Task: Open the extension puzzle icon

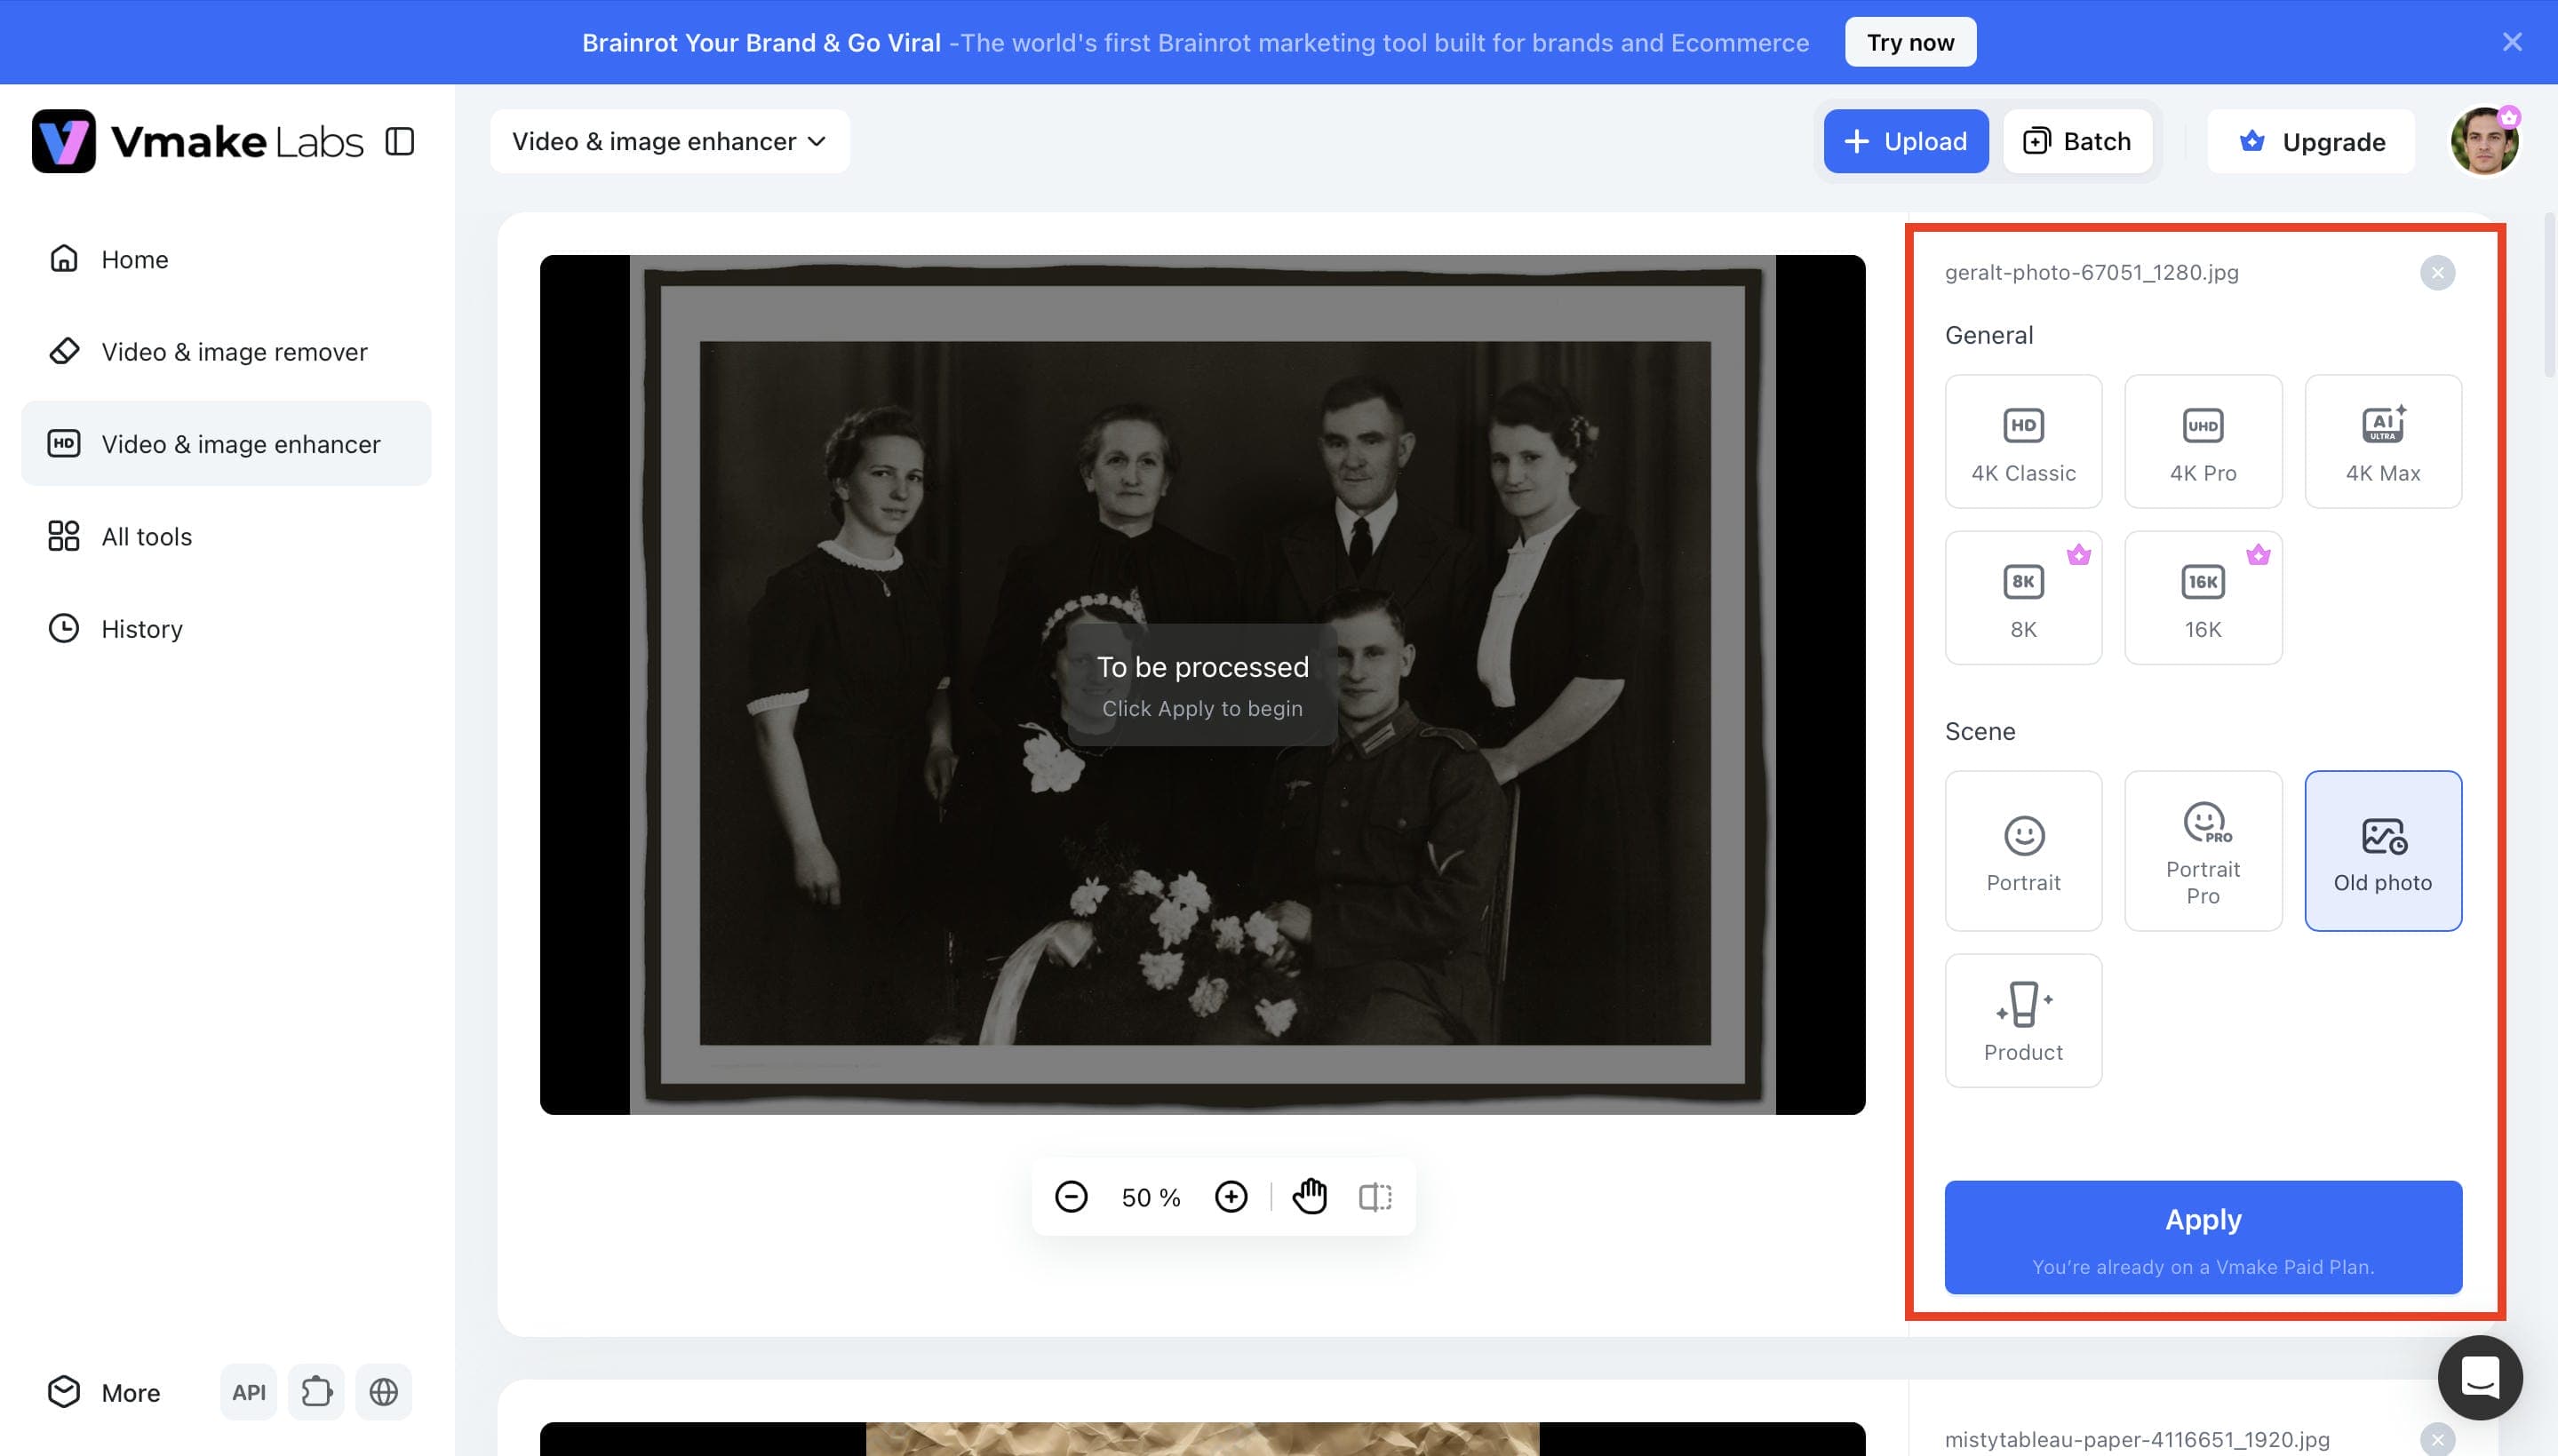Action: (316, 1392)
